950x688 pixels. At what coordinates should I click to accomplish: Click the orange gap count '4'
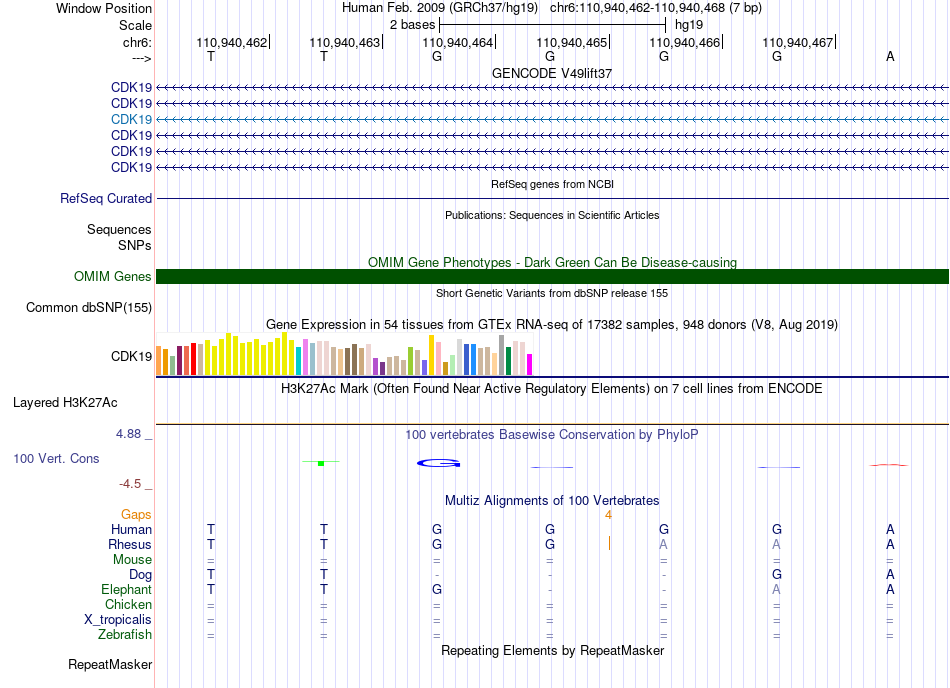click(608, 515)
